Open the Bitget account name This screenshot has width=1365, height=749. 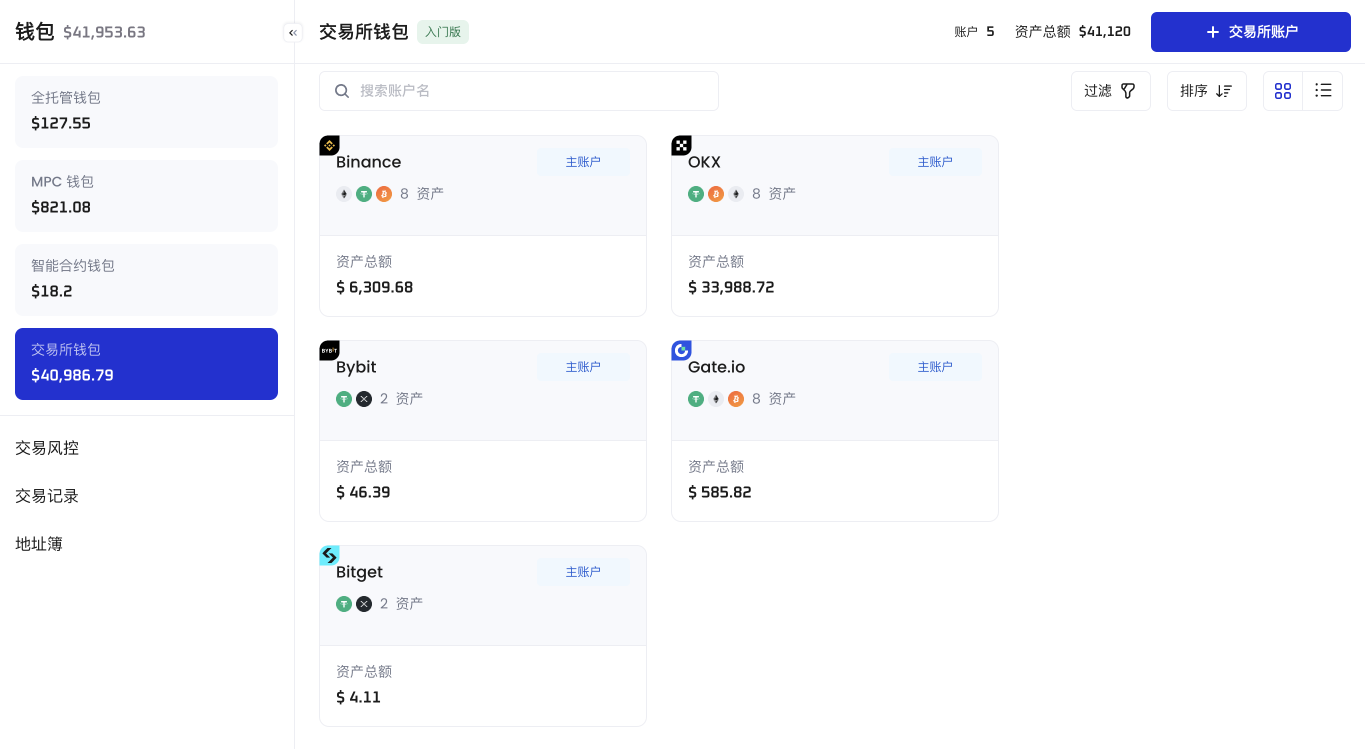359,572
